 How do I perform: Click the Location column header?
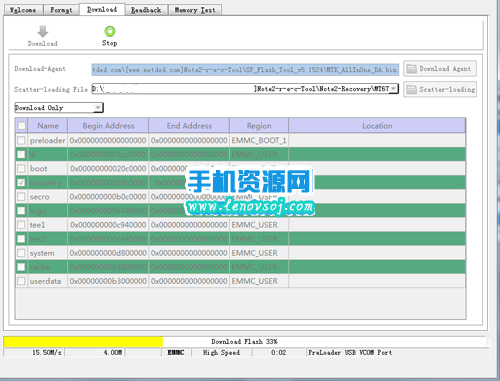[x=377, y=126]
